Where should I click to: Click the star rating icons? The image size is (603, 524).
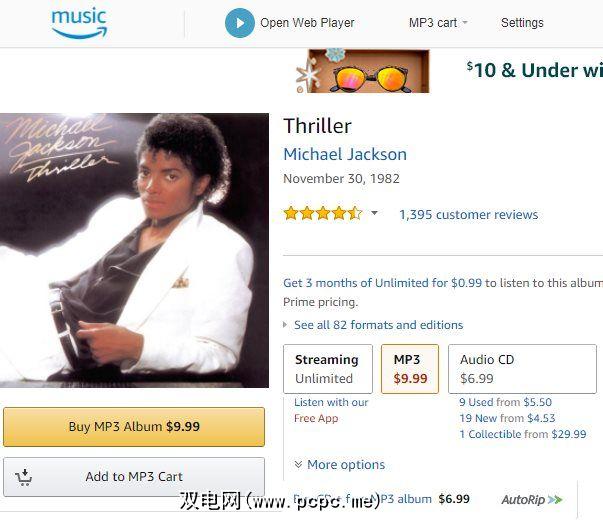323,213
